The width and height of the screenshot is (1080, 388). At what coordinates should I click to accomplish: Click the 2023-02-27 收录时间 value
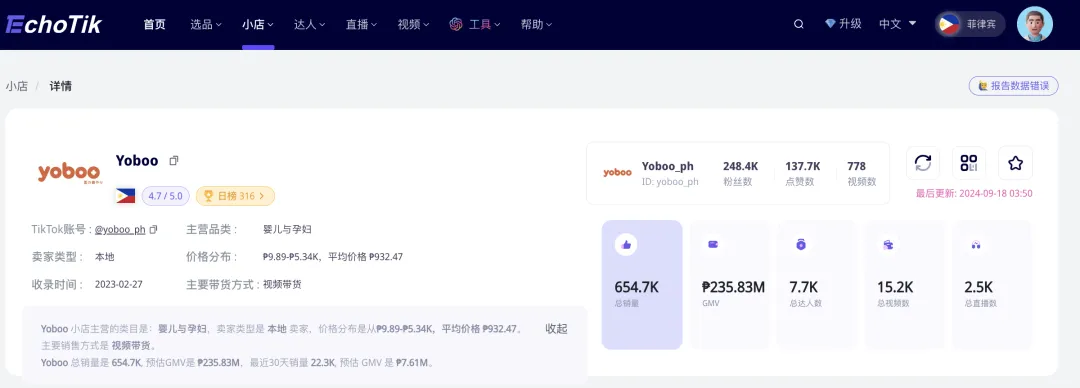pos(118,284)
